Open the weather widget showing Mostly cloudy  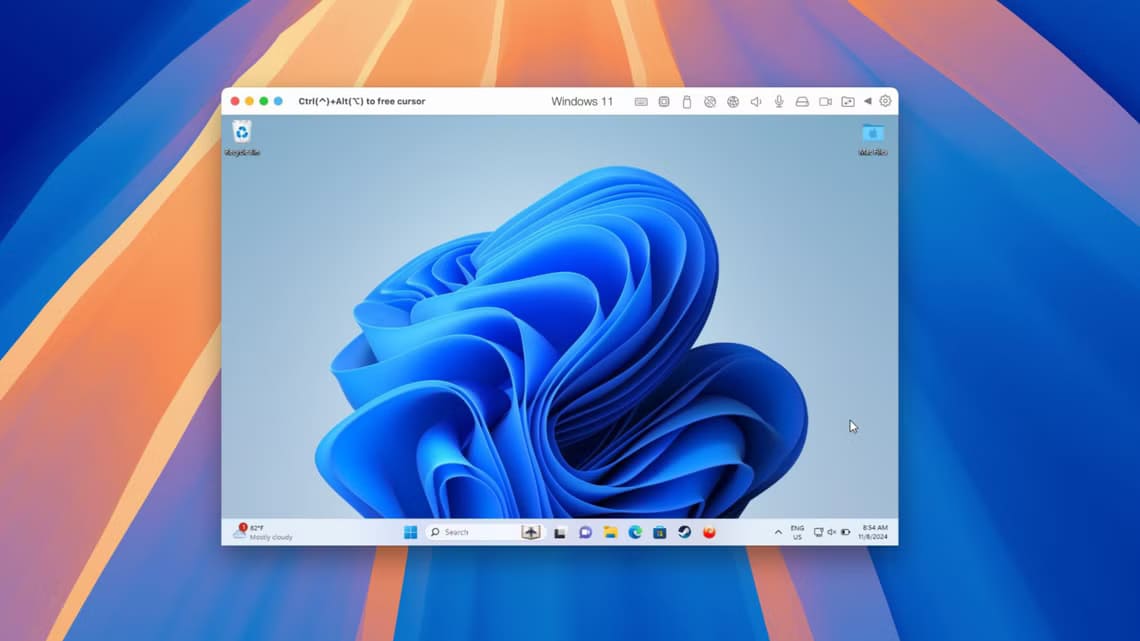263,532
